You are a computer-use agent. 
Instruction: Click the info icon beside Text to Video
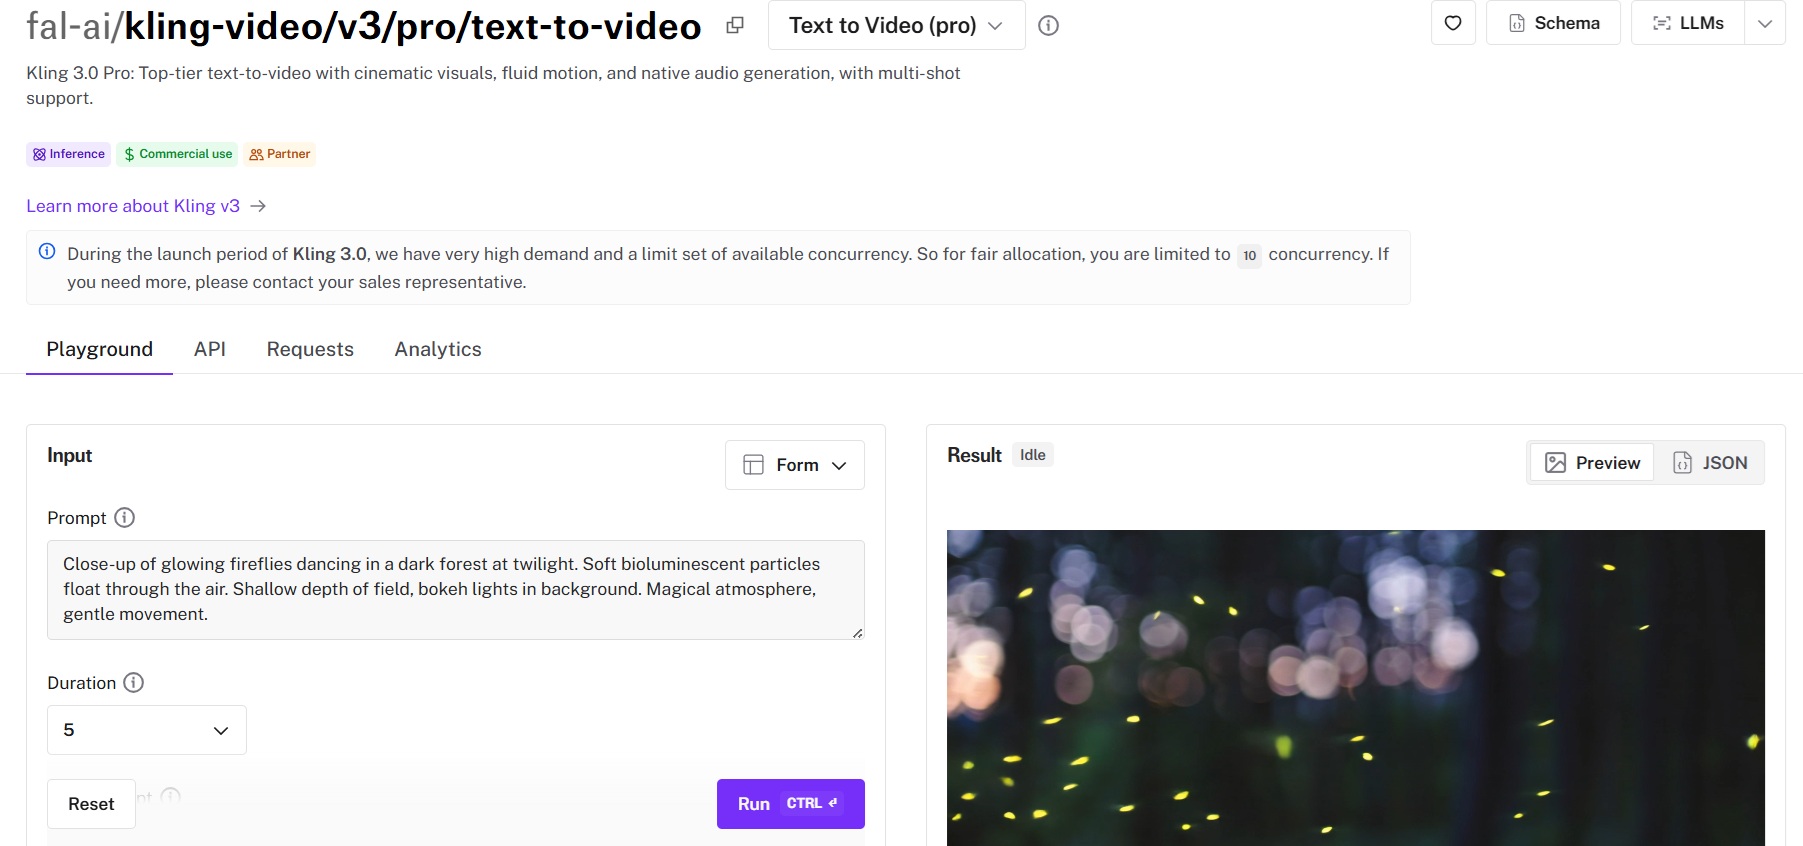[1048, 26]
